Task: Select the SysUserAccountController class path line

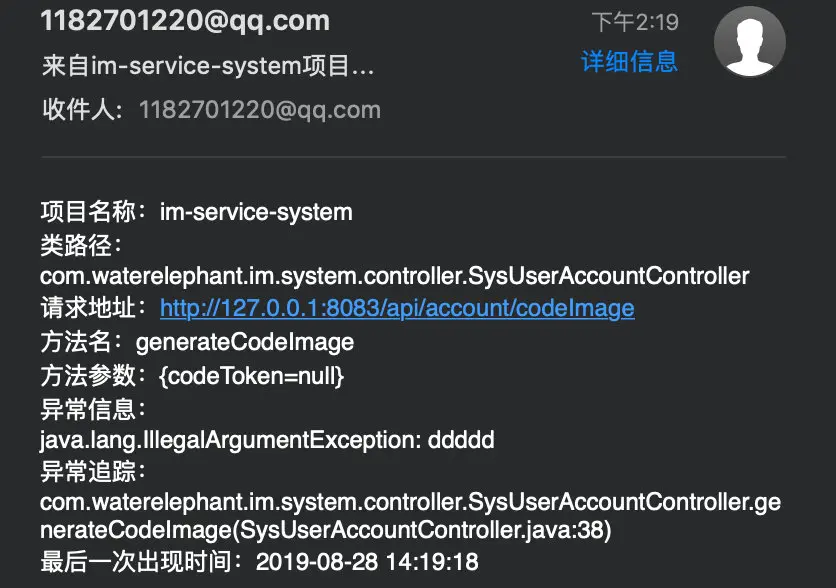Action: [x=394, y=275]
